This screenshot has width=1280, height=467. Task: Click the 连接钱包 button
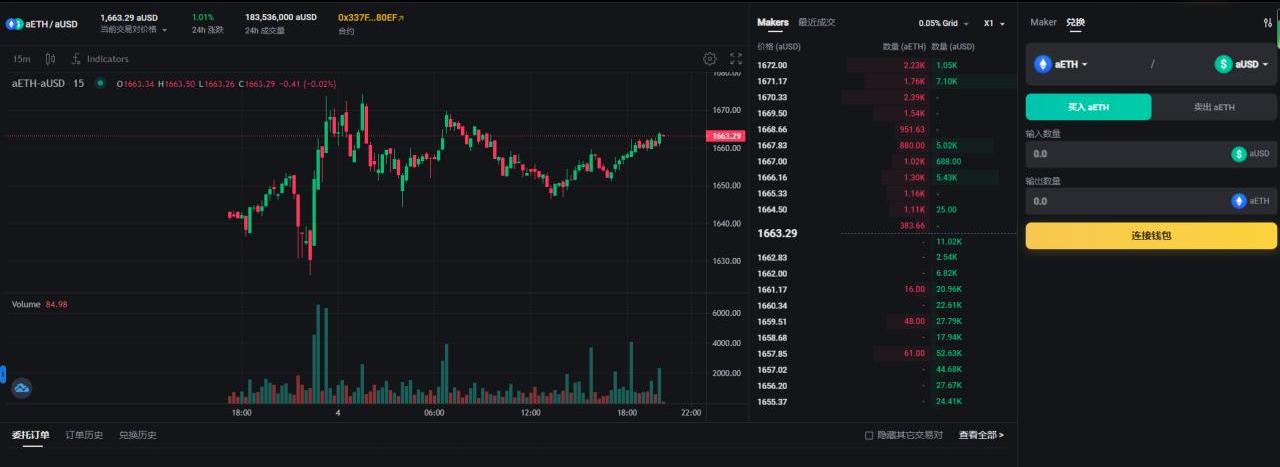pos(1151,236)
